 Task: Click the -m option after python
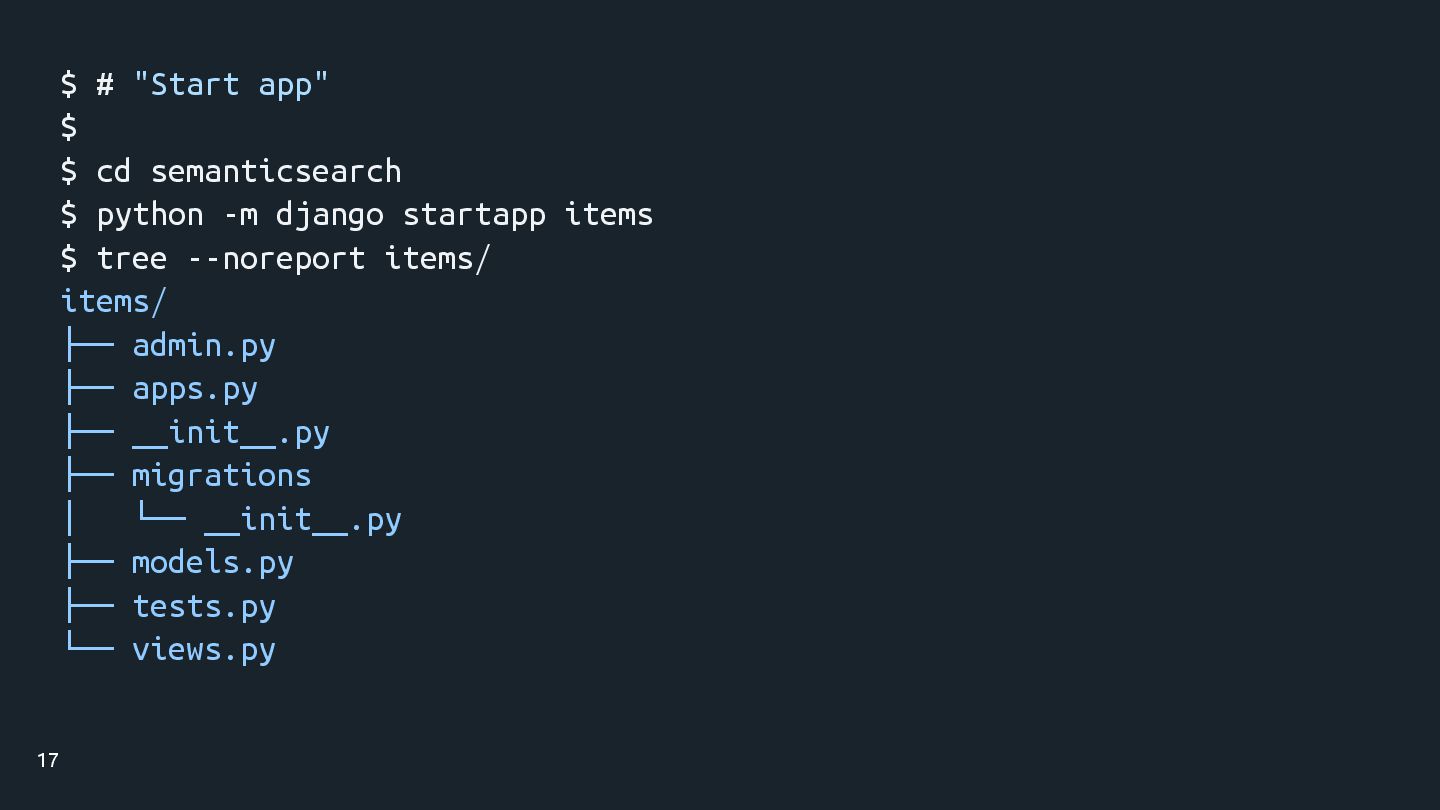[x=240, y=214]
